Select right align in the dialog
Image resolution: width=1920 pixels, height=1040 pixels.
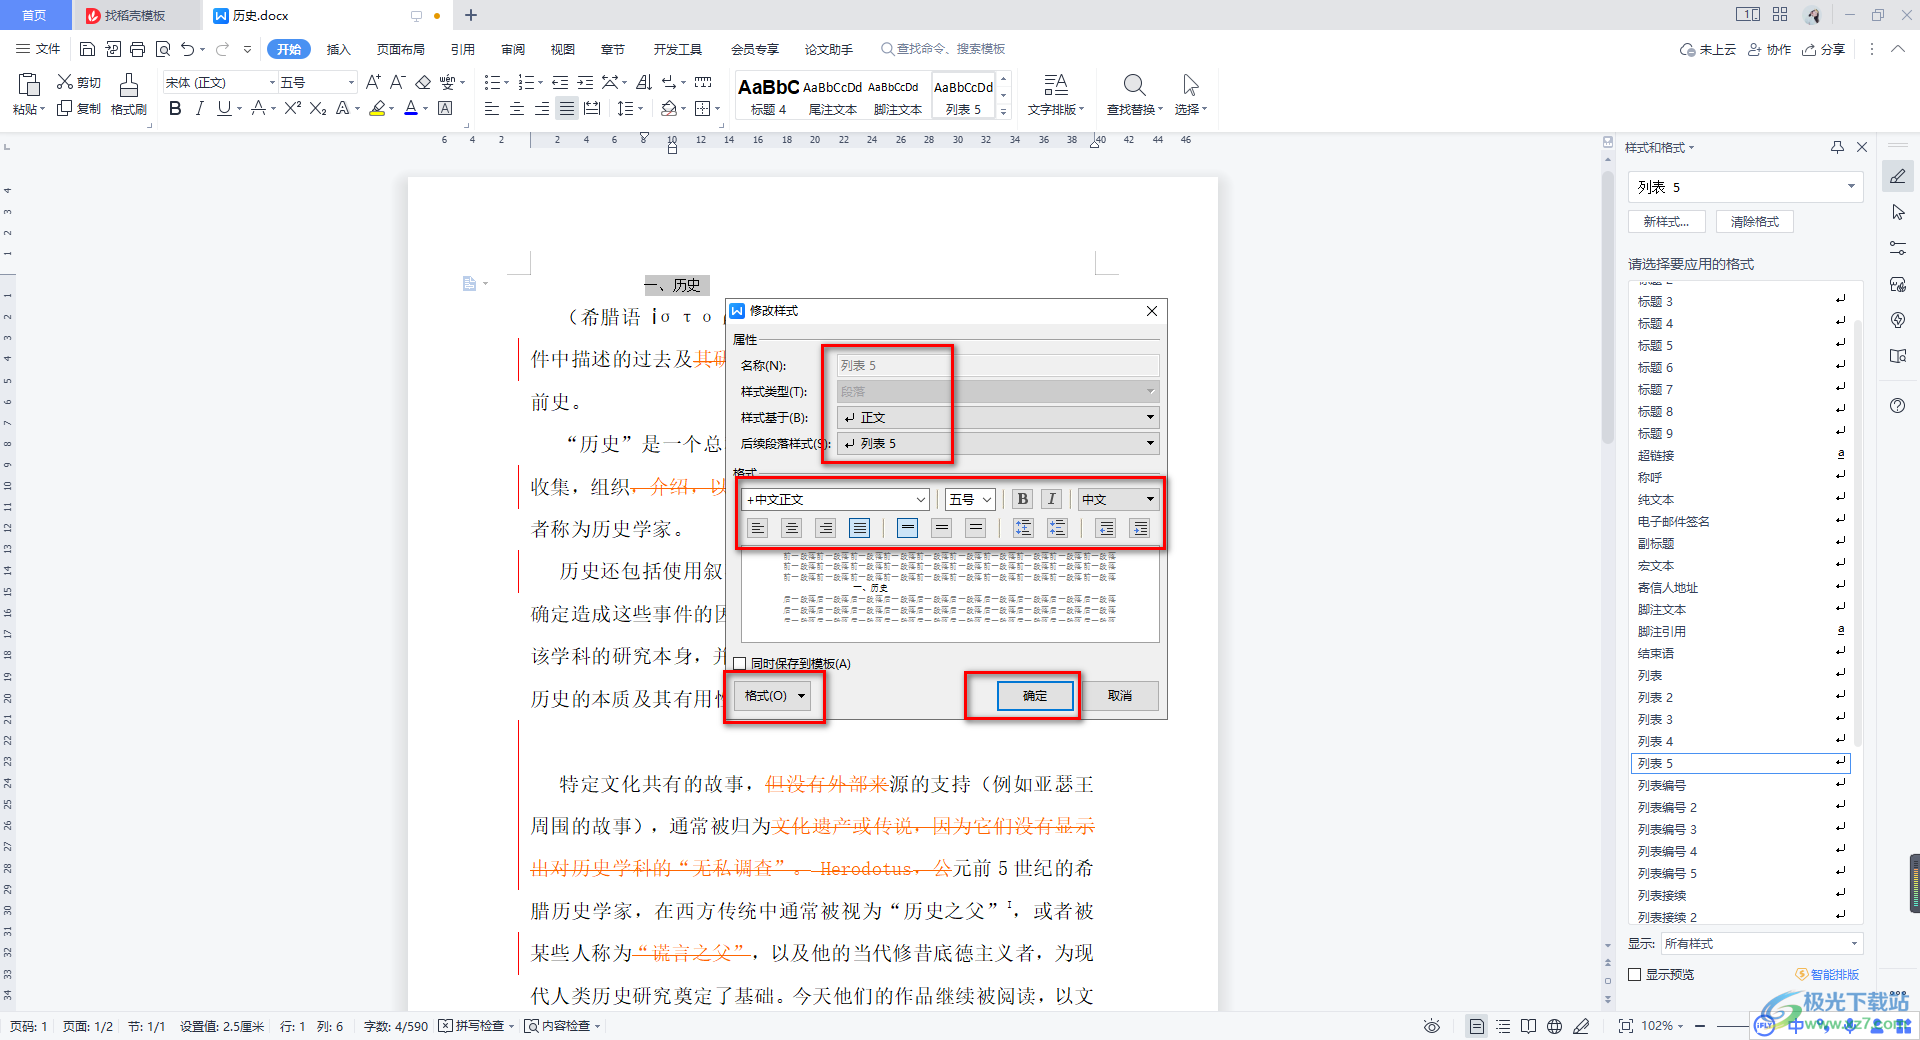click(825, 528)
